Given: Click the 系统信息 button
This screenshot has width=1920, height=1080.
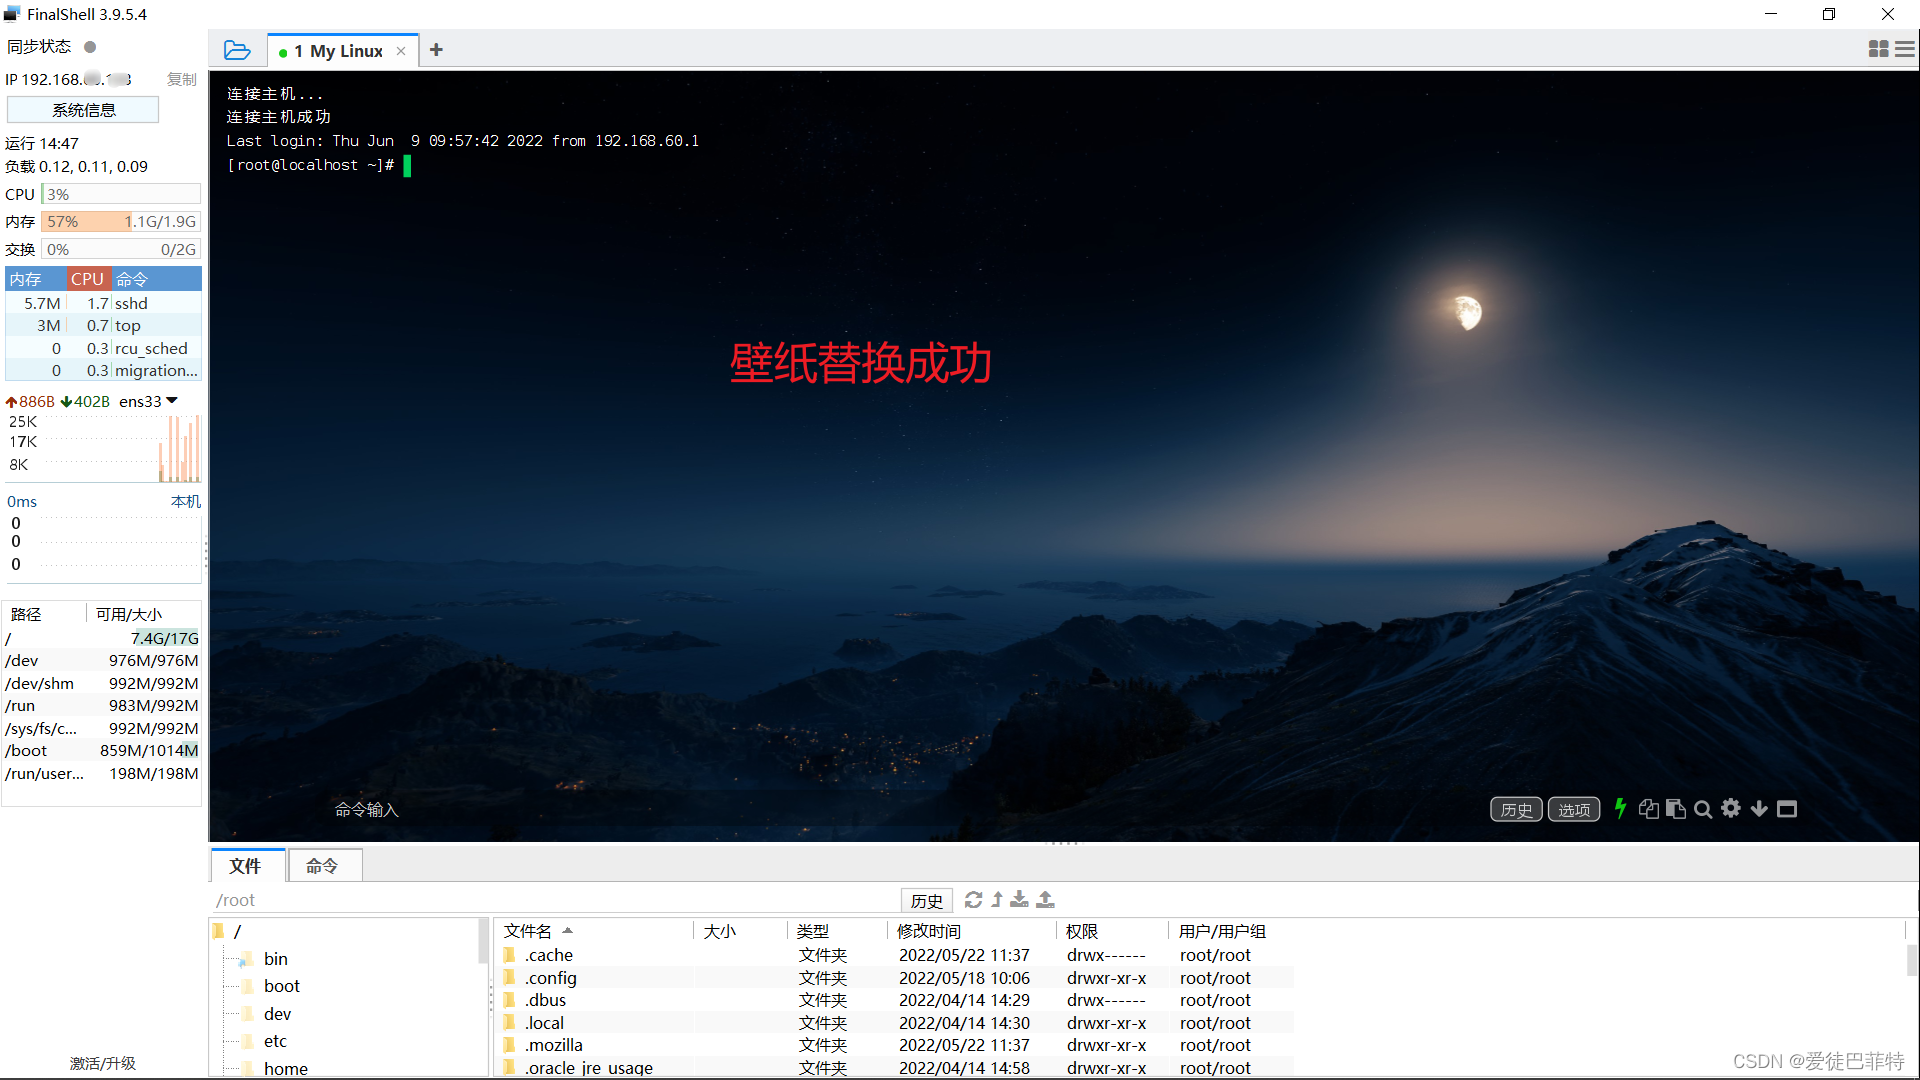Looking at the screenshot, I should click(x=83, y=110).
